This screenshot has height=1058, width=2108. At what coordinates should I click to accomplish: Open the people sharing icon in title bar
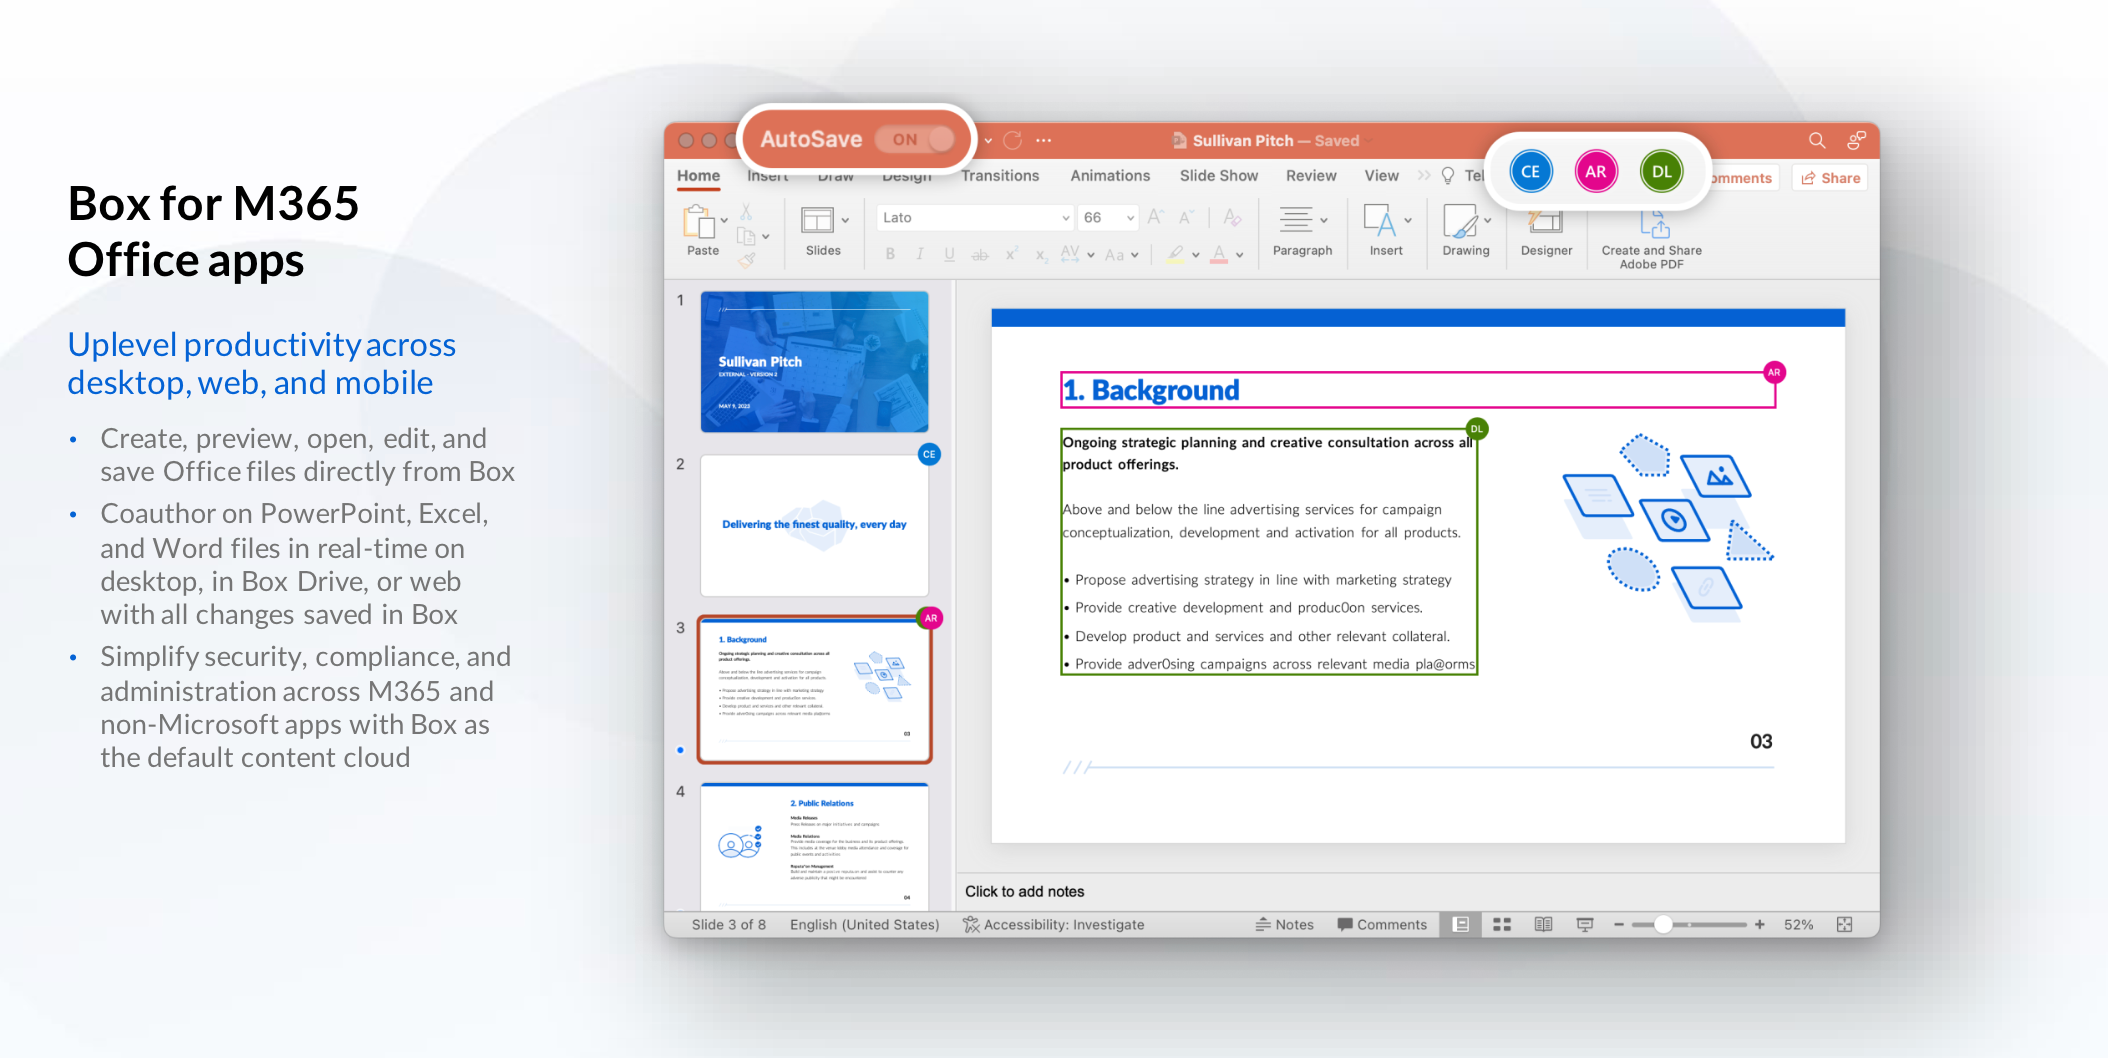pyautogui.click(x=1856, y=140)
